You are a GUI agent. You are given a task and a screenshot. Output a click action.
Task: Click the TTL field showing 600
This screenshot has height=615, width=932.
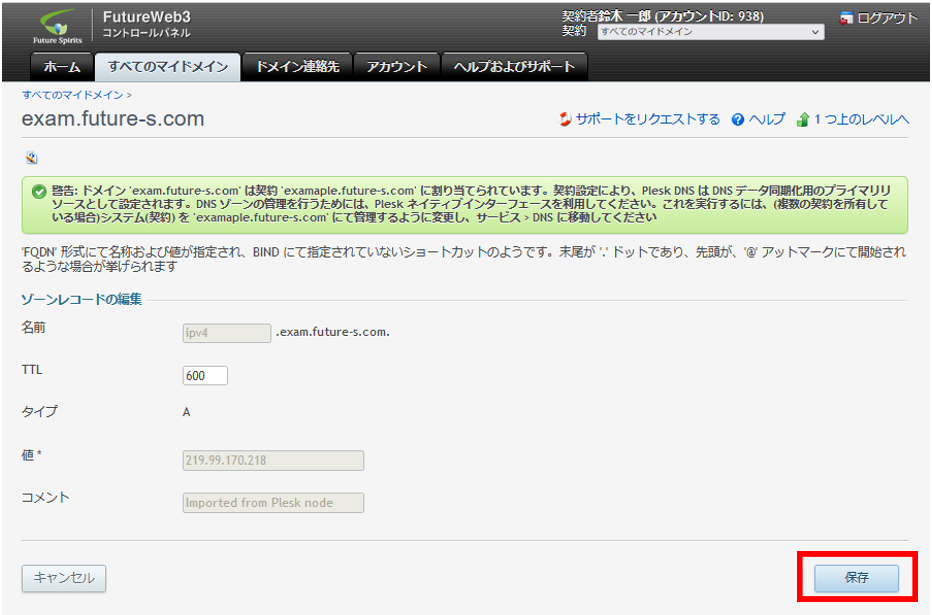pos(205,376)
